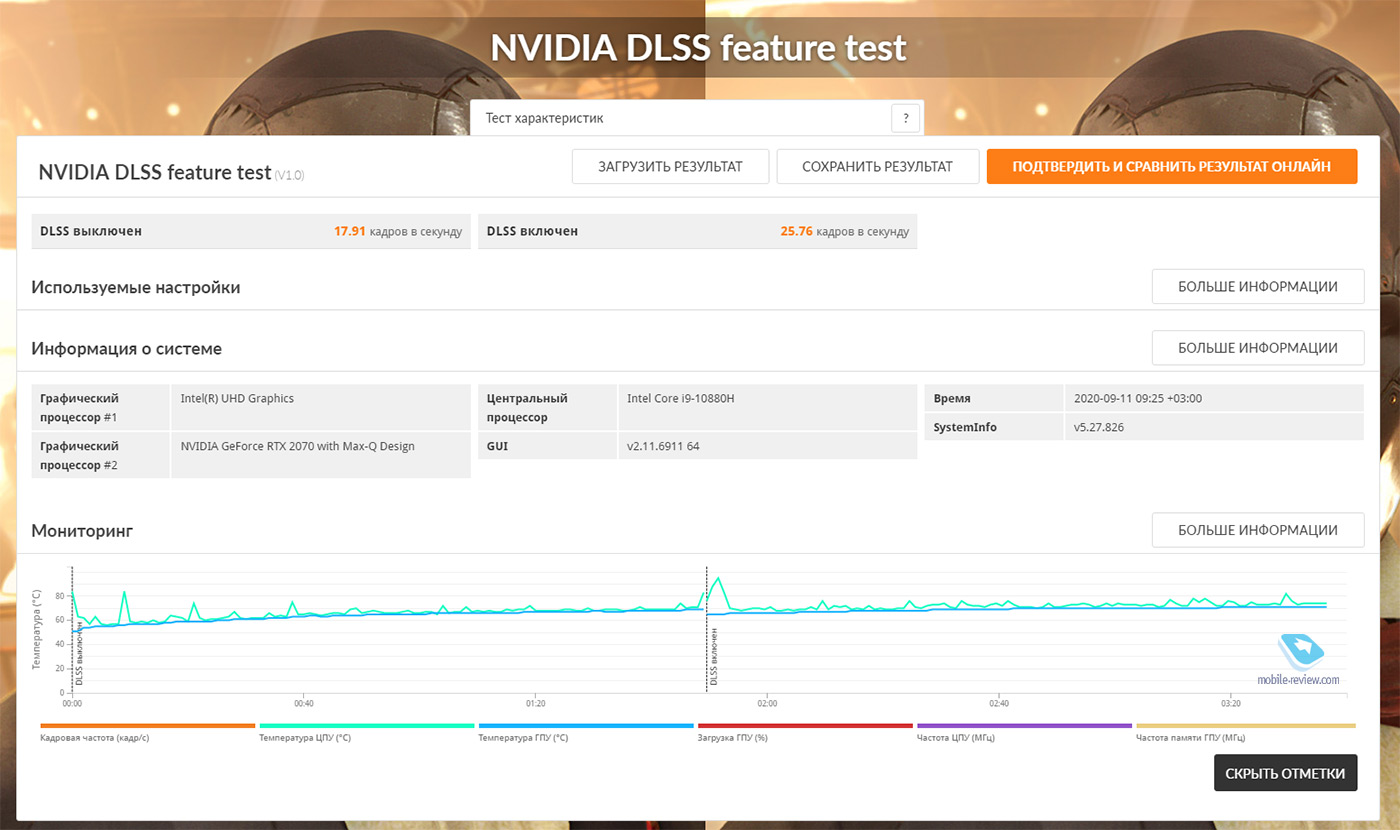Click DLSS выключен marker in chart
1400x830 pixels.
(78, 655)
